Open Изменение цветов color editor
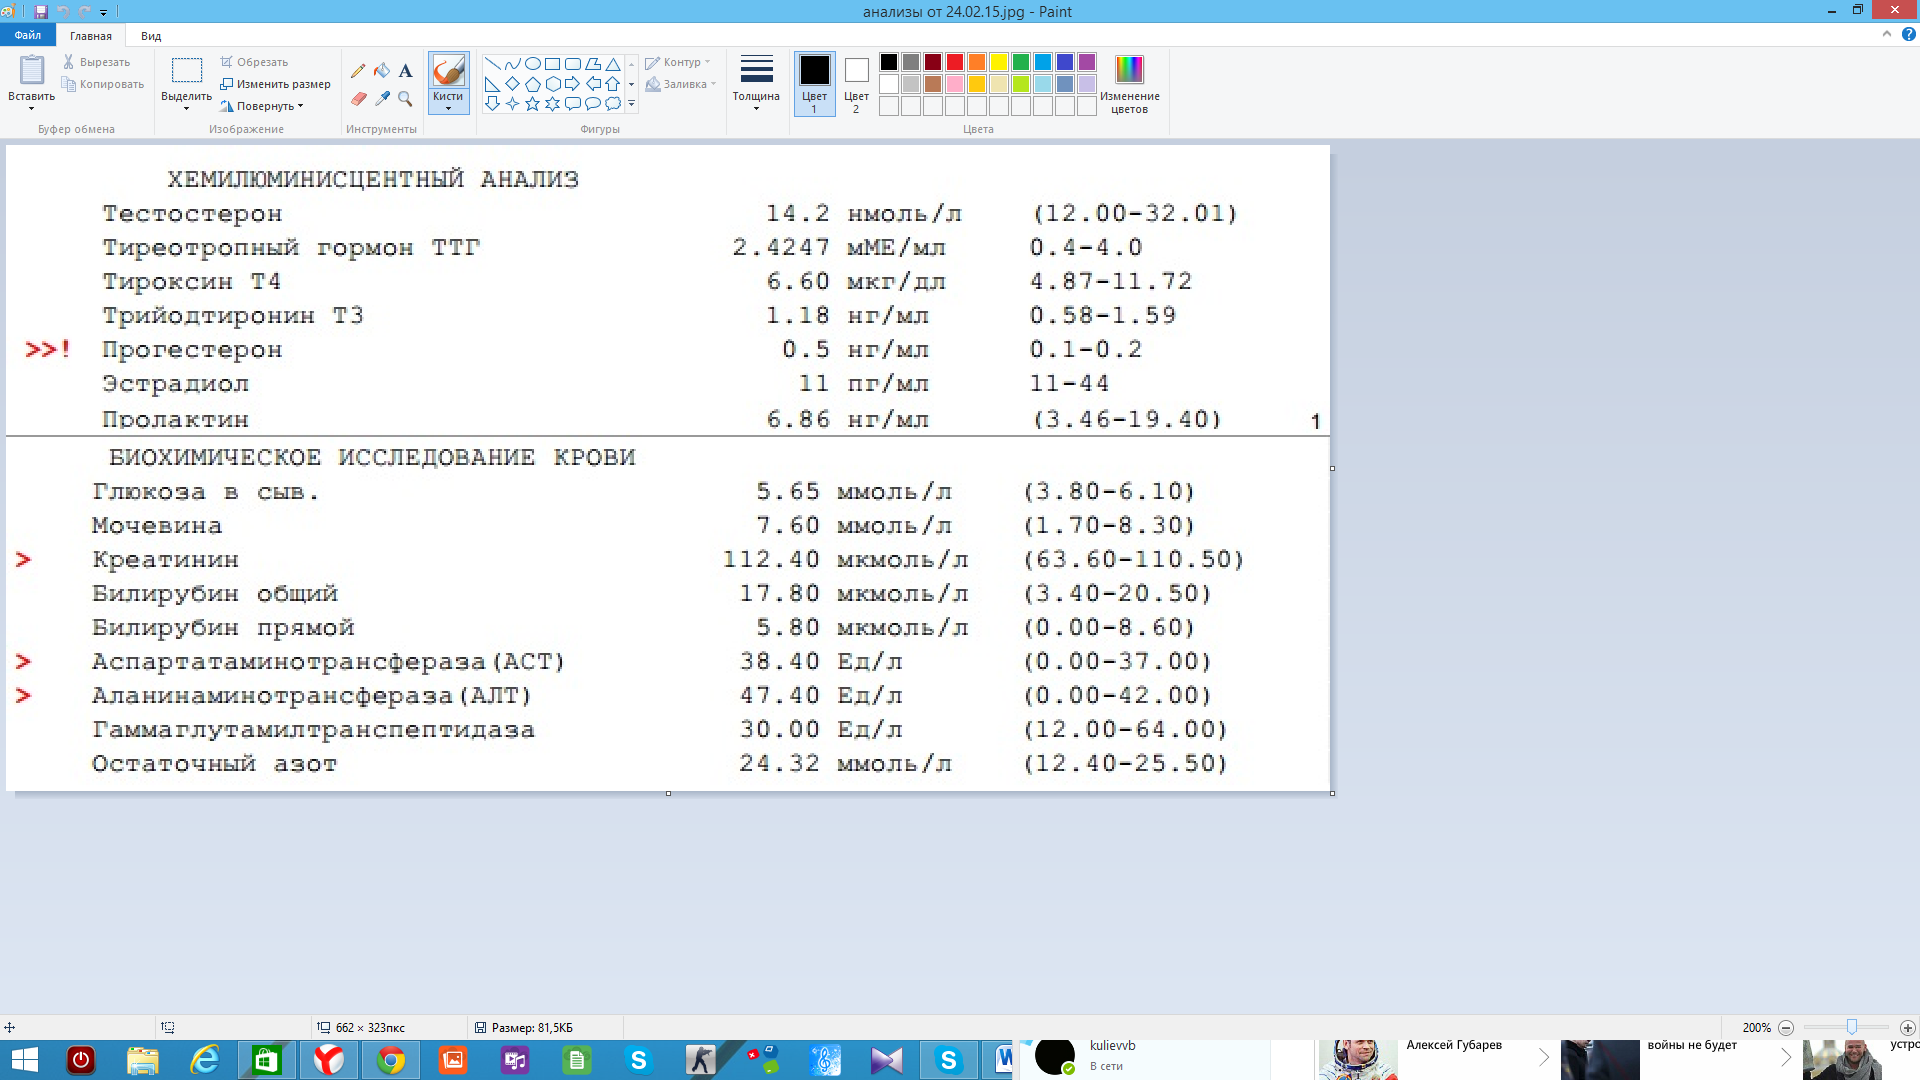Viewport: 1920px width, 1080px height. [x=1129, y=82]
